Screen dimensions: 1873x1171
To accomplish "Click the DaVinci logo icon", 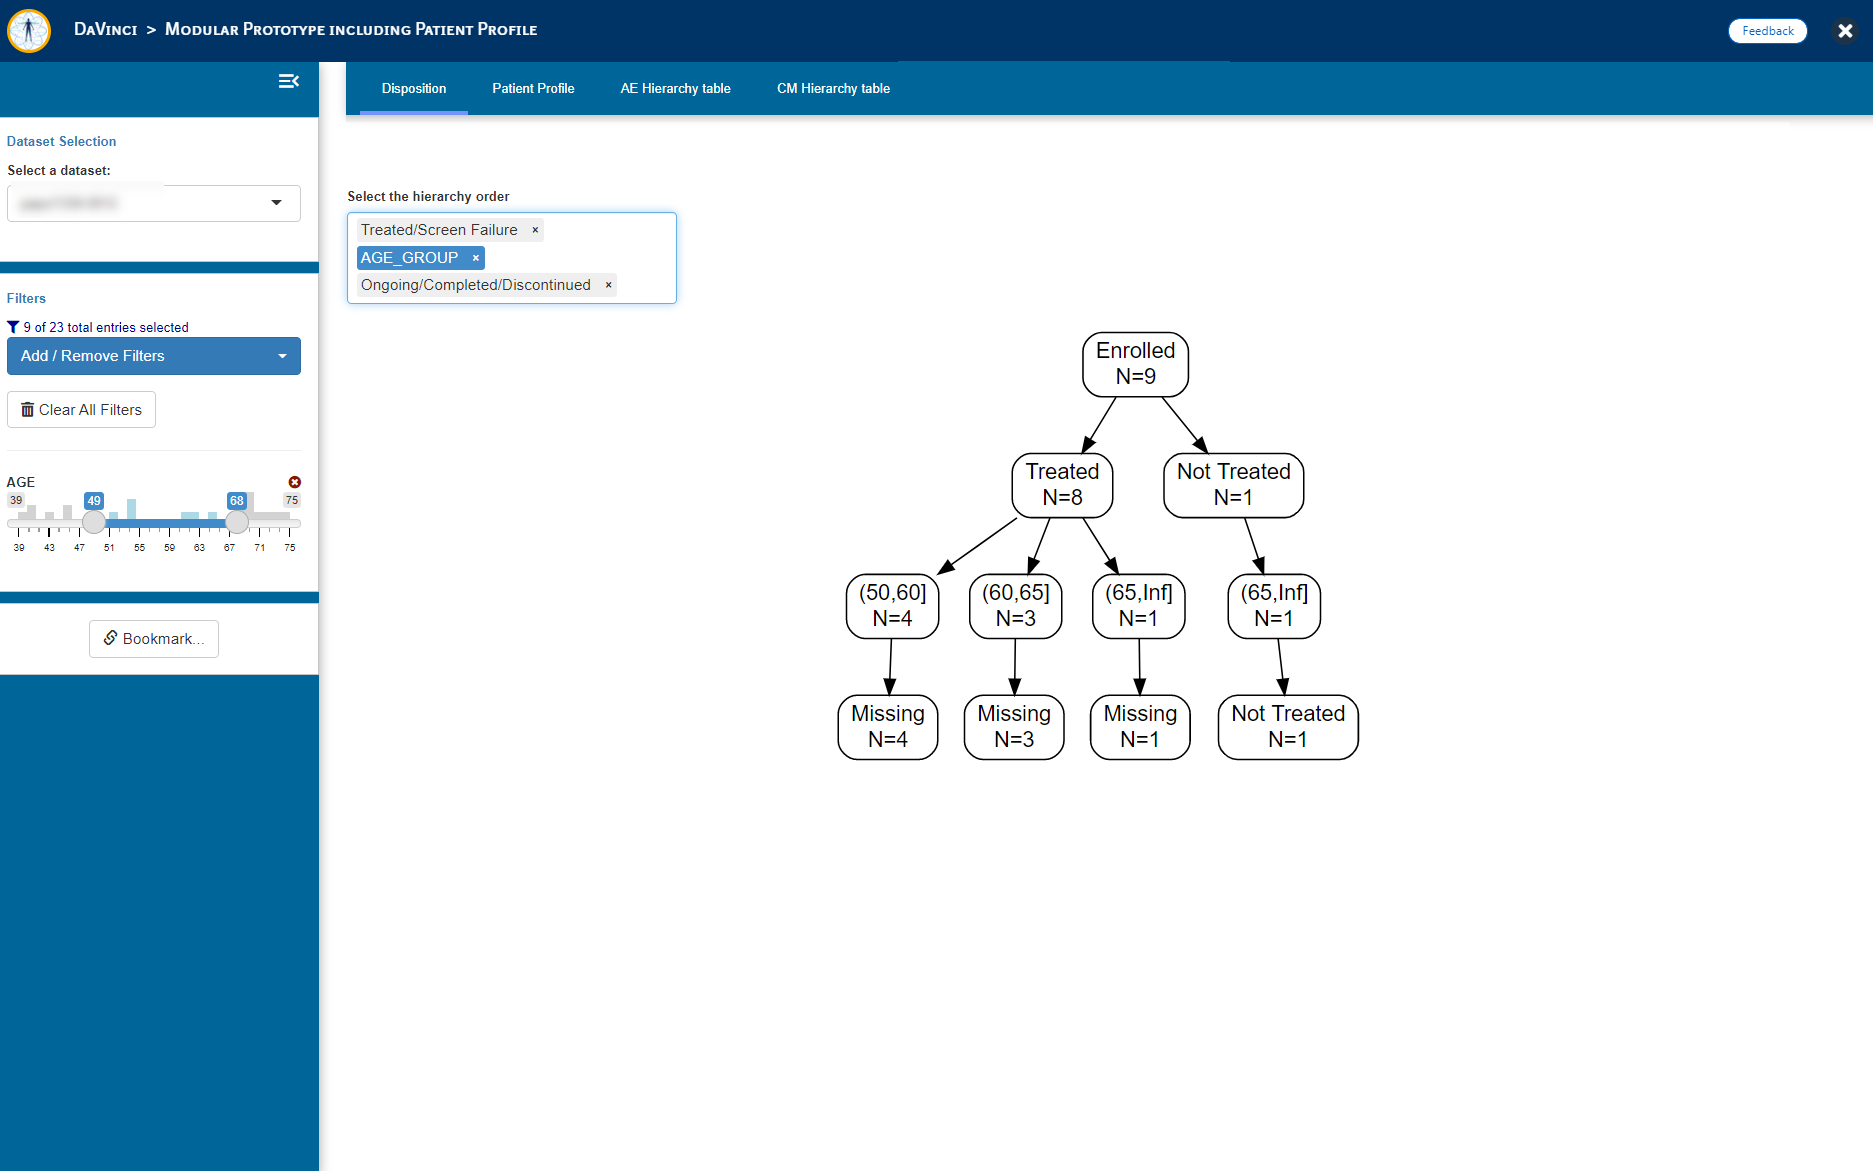I will coord(29,31).
